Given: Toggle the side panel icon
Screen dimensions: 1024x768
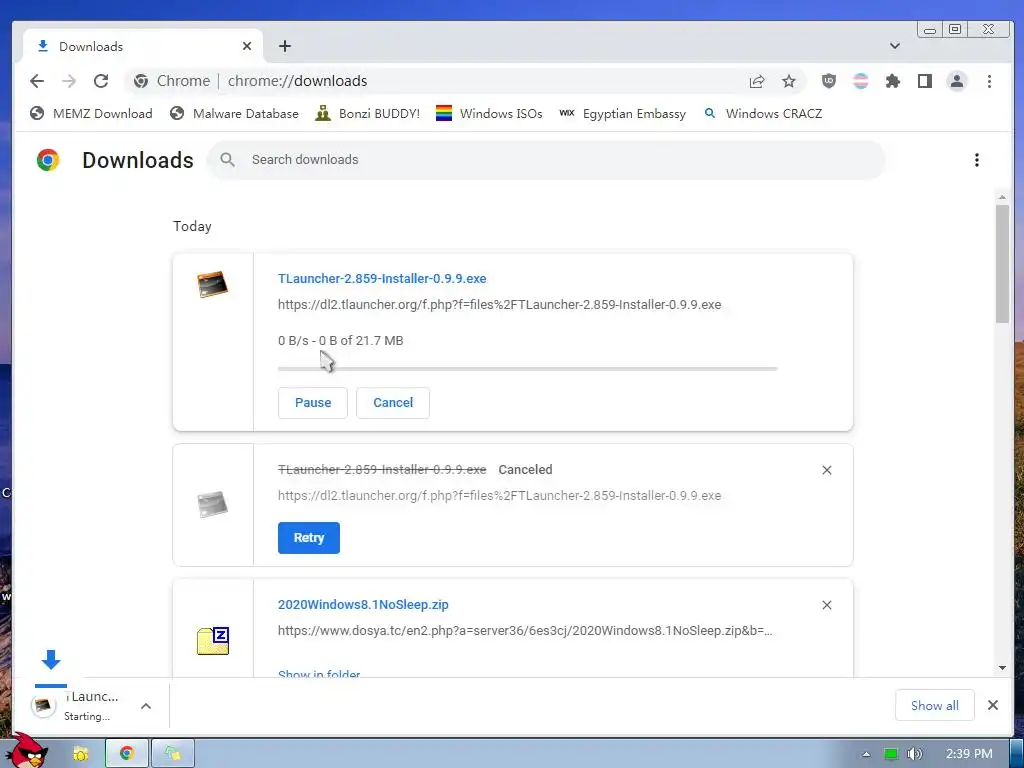Looking at the screenshot, I should [x=925, y=81].
